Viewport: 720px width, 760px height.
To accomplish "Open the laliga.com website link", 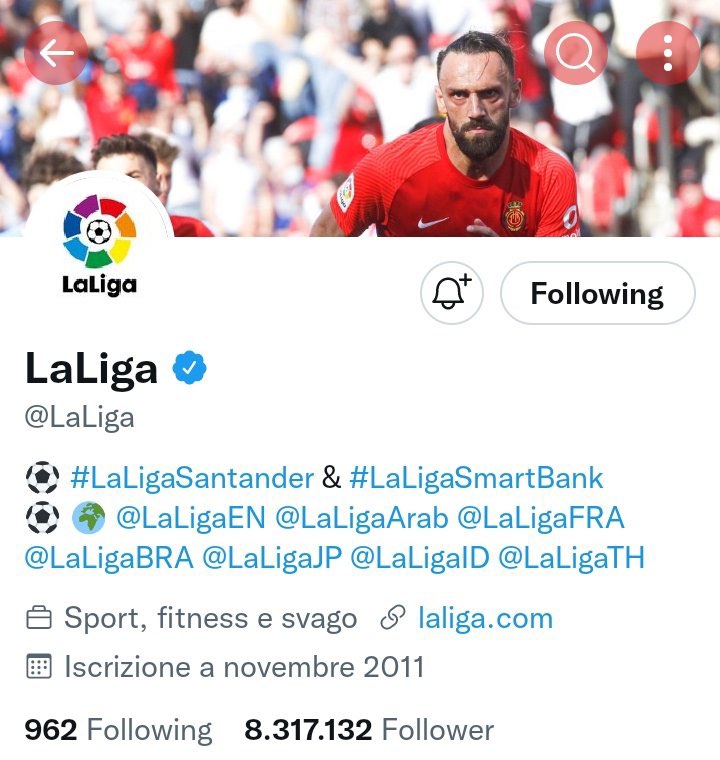I will (485, 618).
